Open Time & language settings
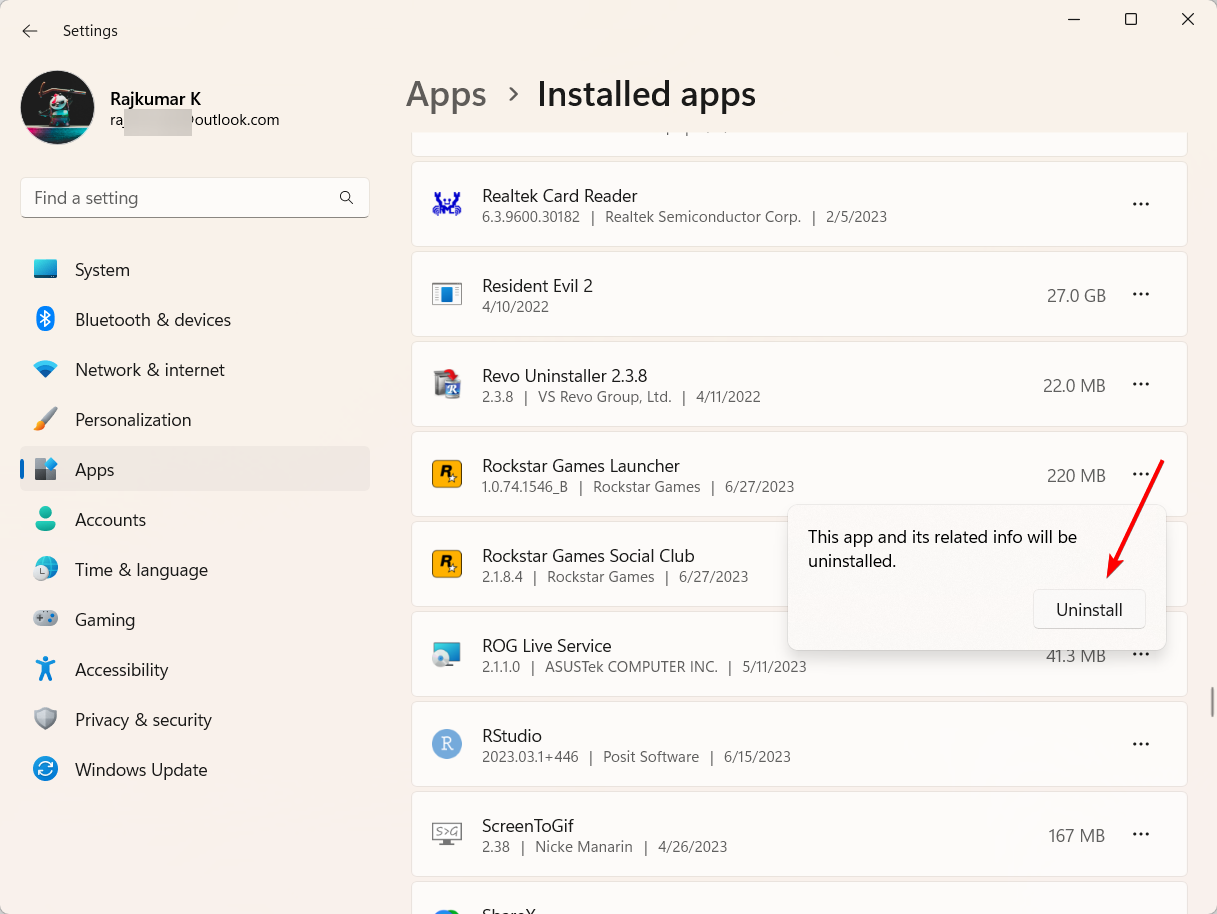This screenshot has height=914, width=1217. click(195, 570)
